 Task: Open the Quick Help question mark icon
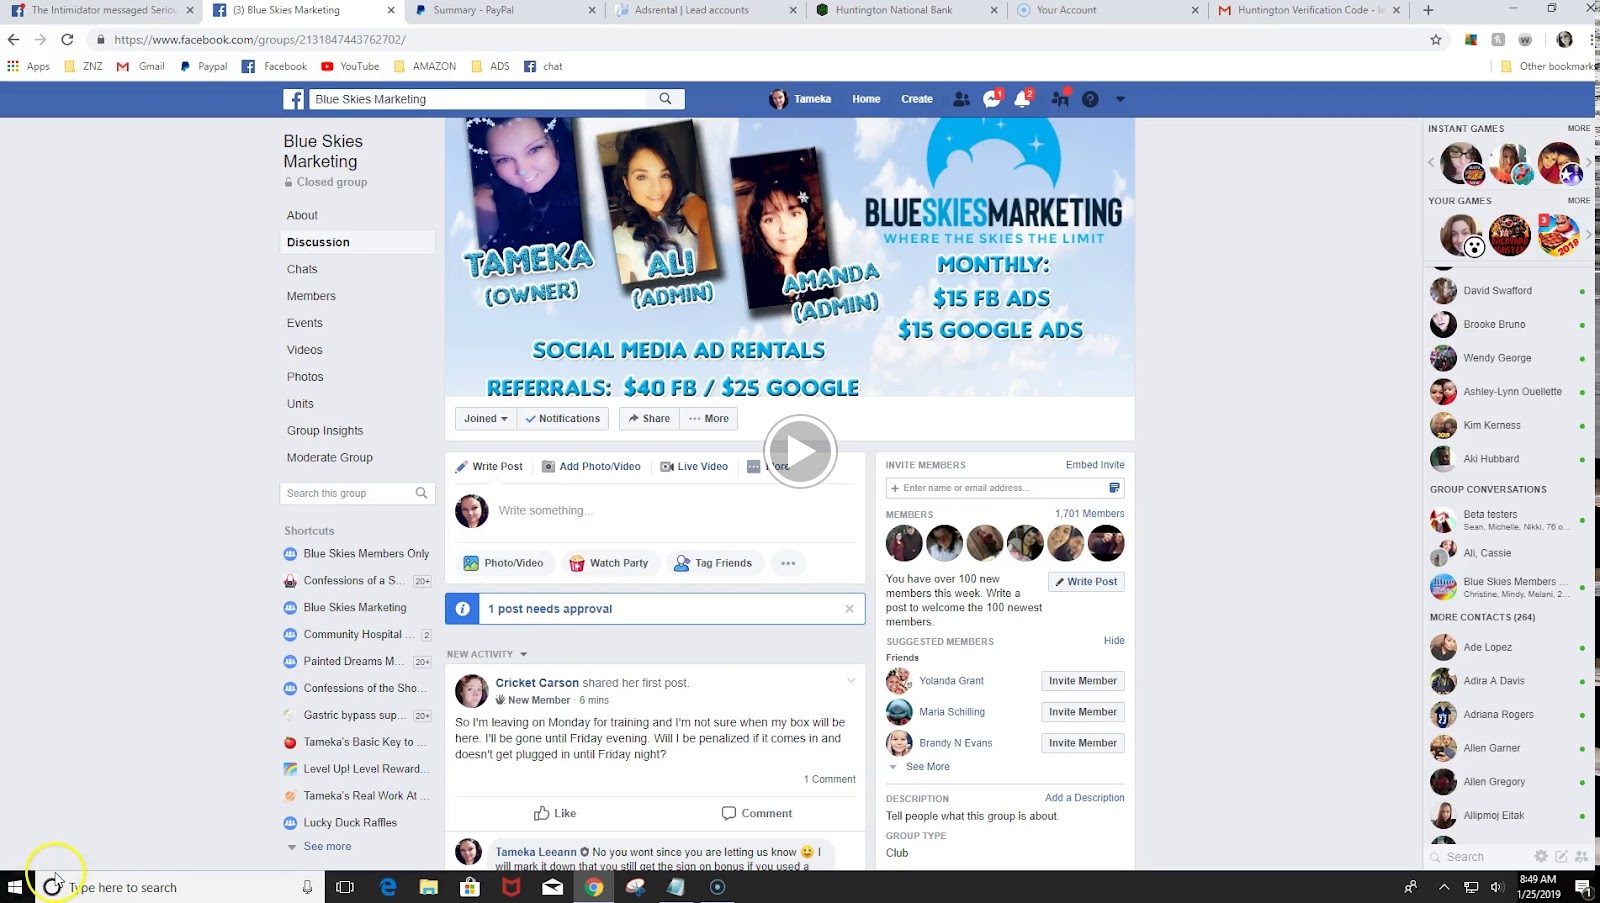coord(1090,99)
